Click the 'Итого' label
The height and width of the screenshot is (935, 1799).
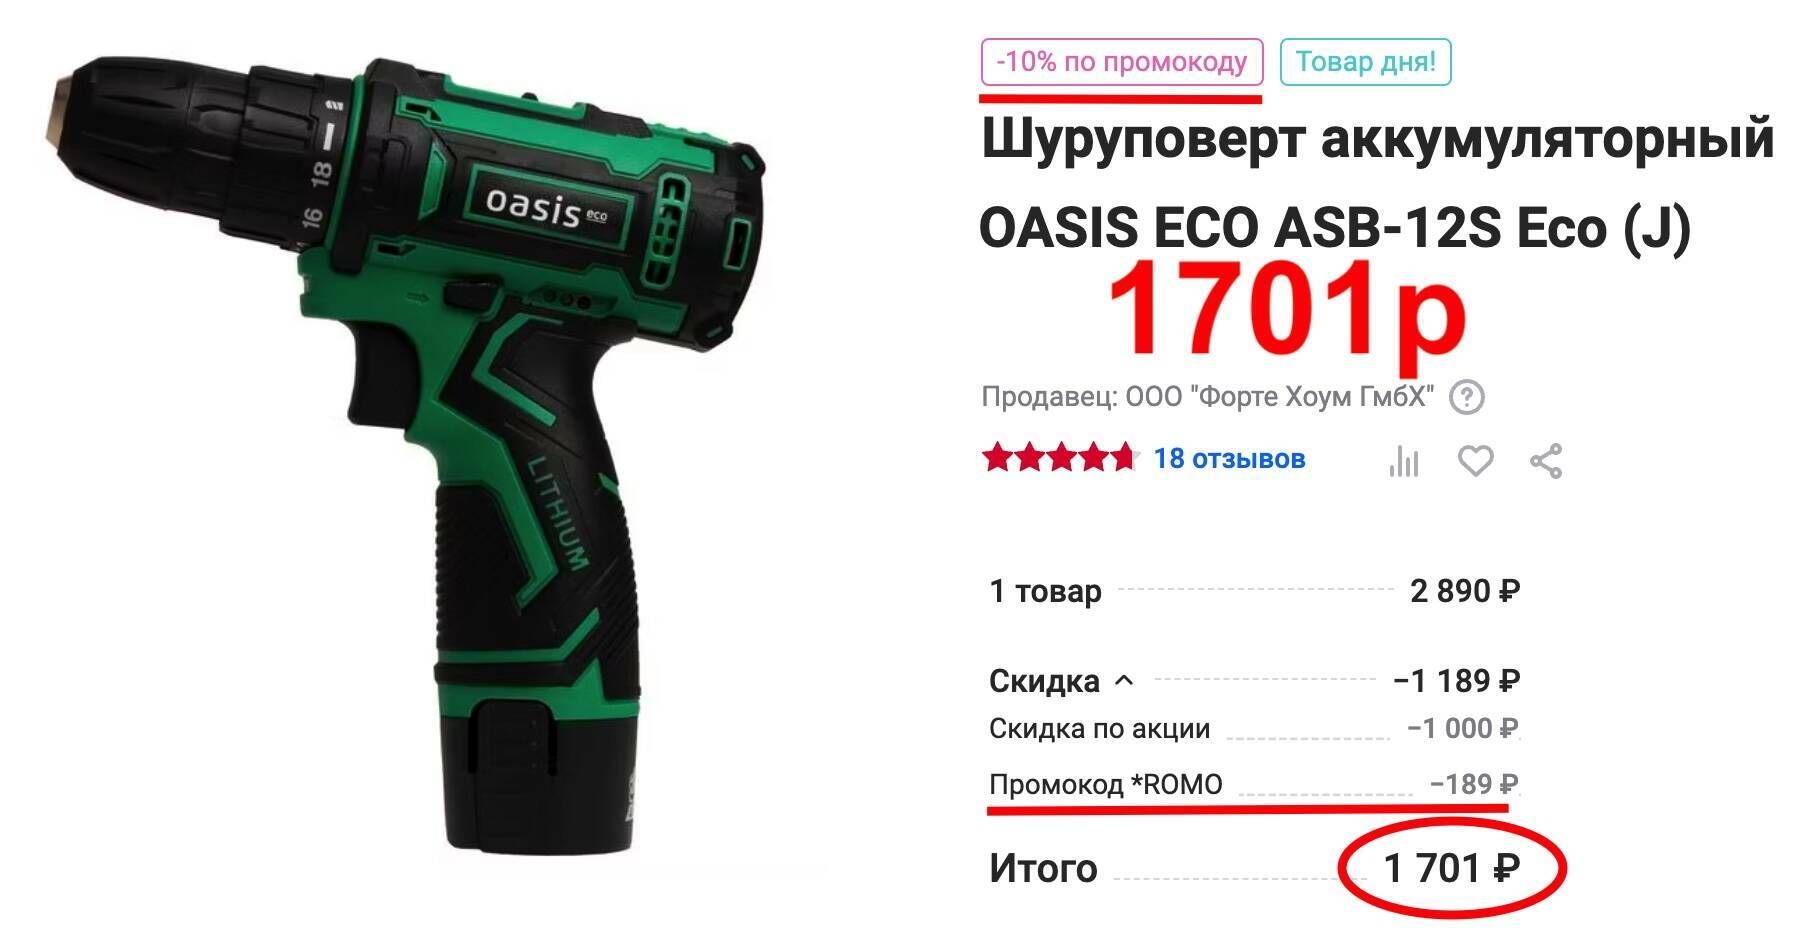(x=1043, y=868)
